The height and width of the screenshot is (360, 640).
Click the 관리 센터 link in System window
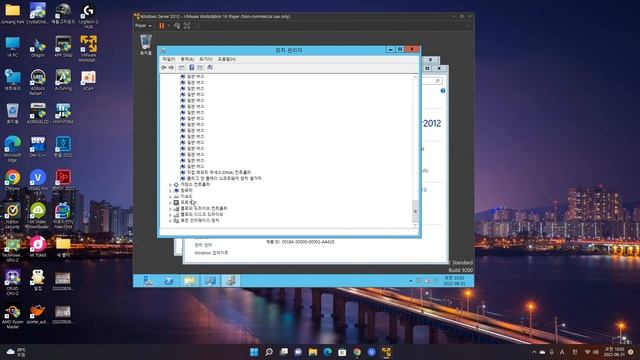[203, 245]
